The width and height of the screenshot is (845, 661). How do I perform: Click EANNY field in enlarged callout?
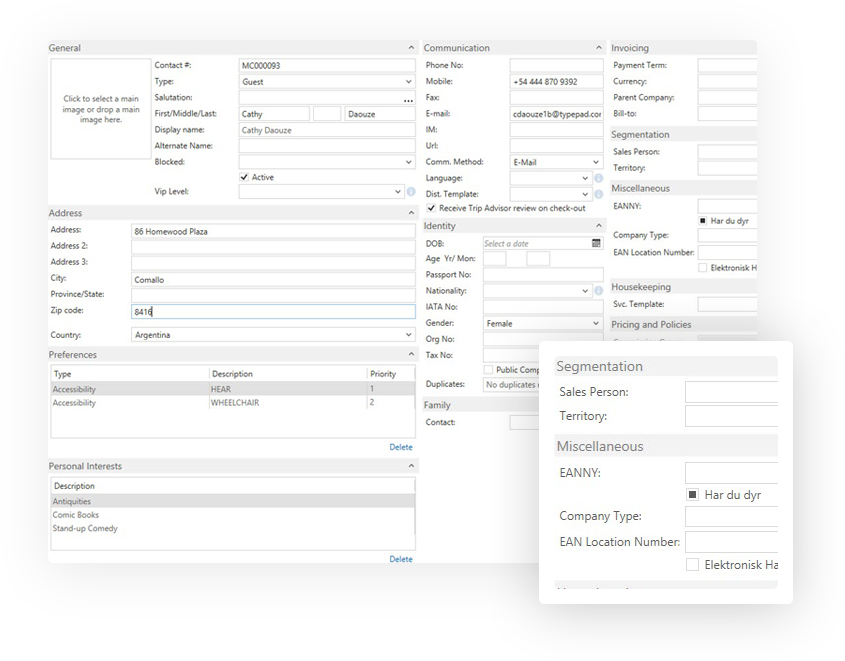(731, 472)
